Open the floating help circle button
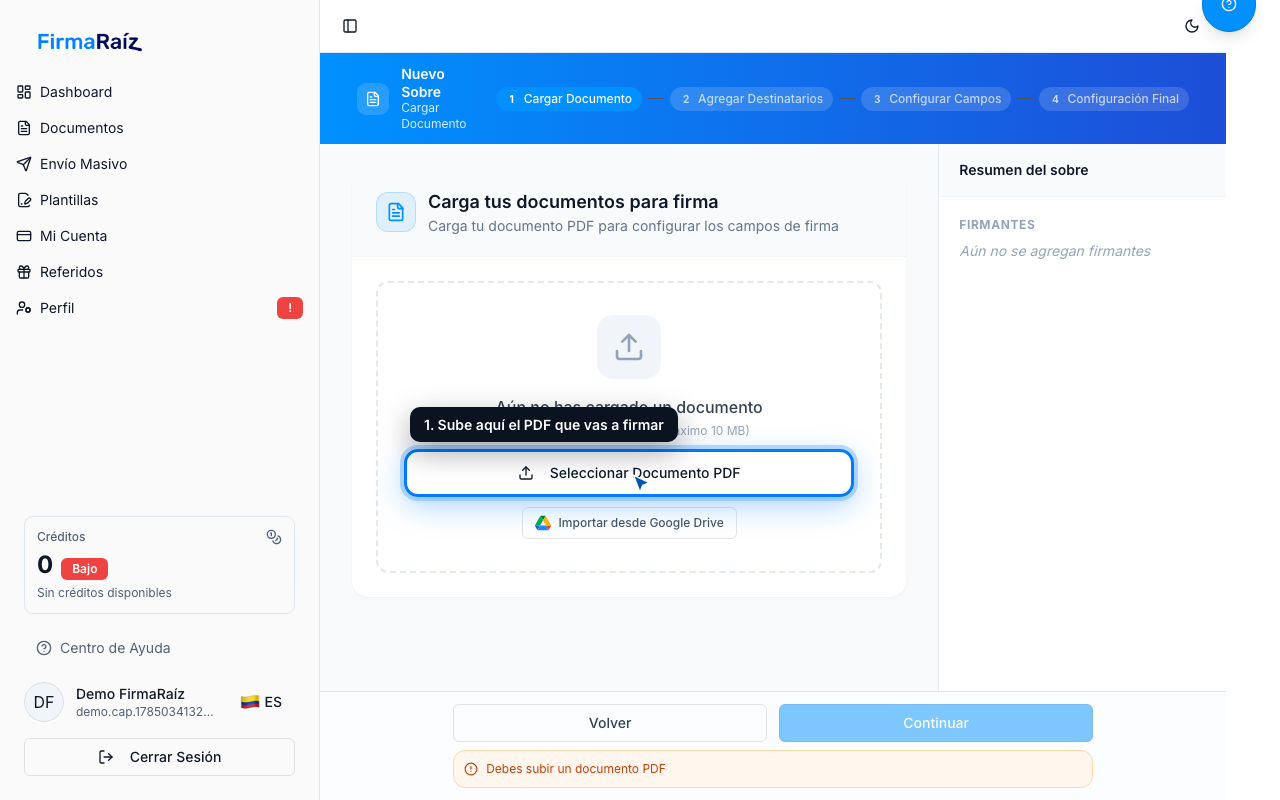 click(1229, 8)
